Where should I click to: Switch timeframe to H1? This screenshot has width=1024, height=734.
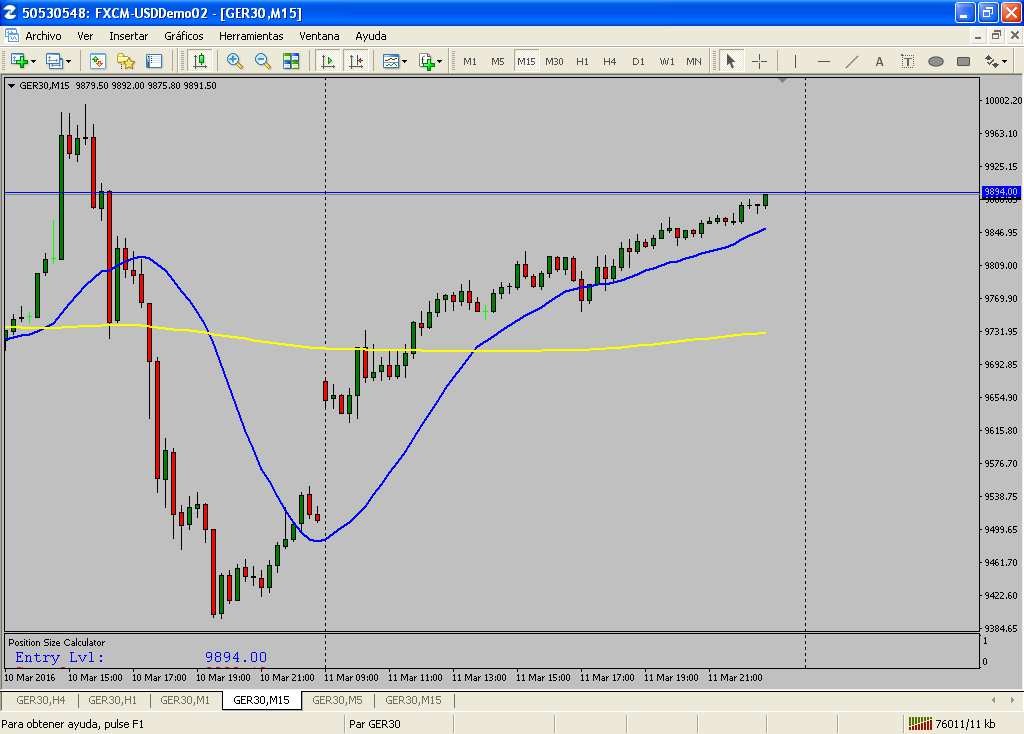[x=582, y=61]
